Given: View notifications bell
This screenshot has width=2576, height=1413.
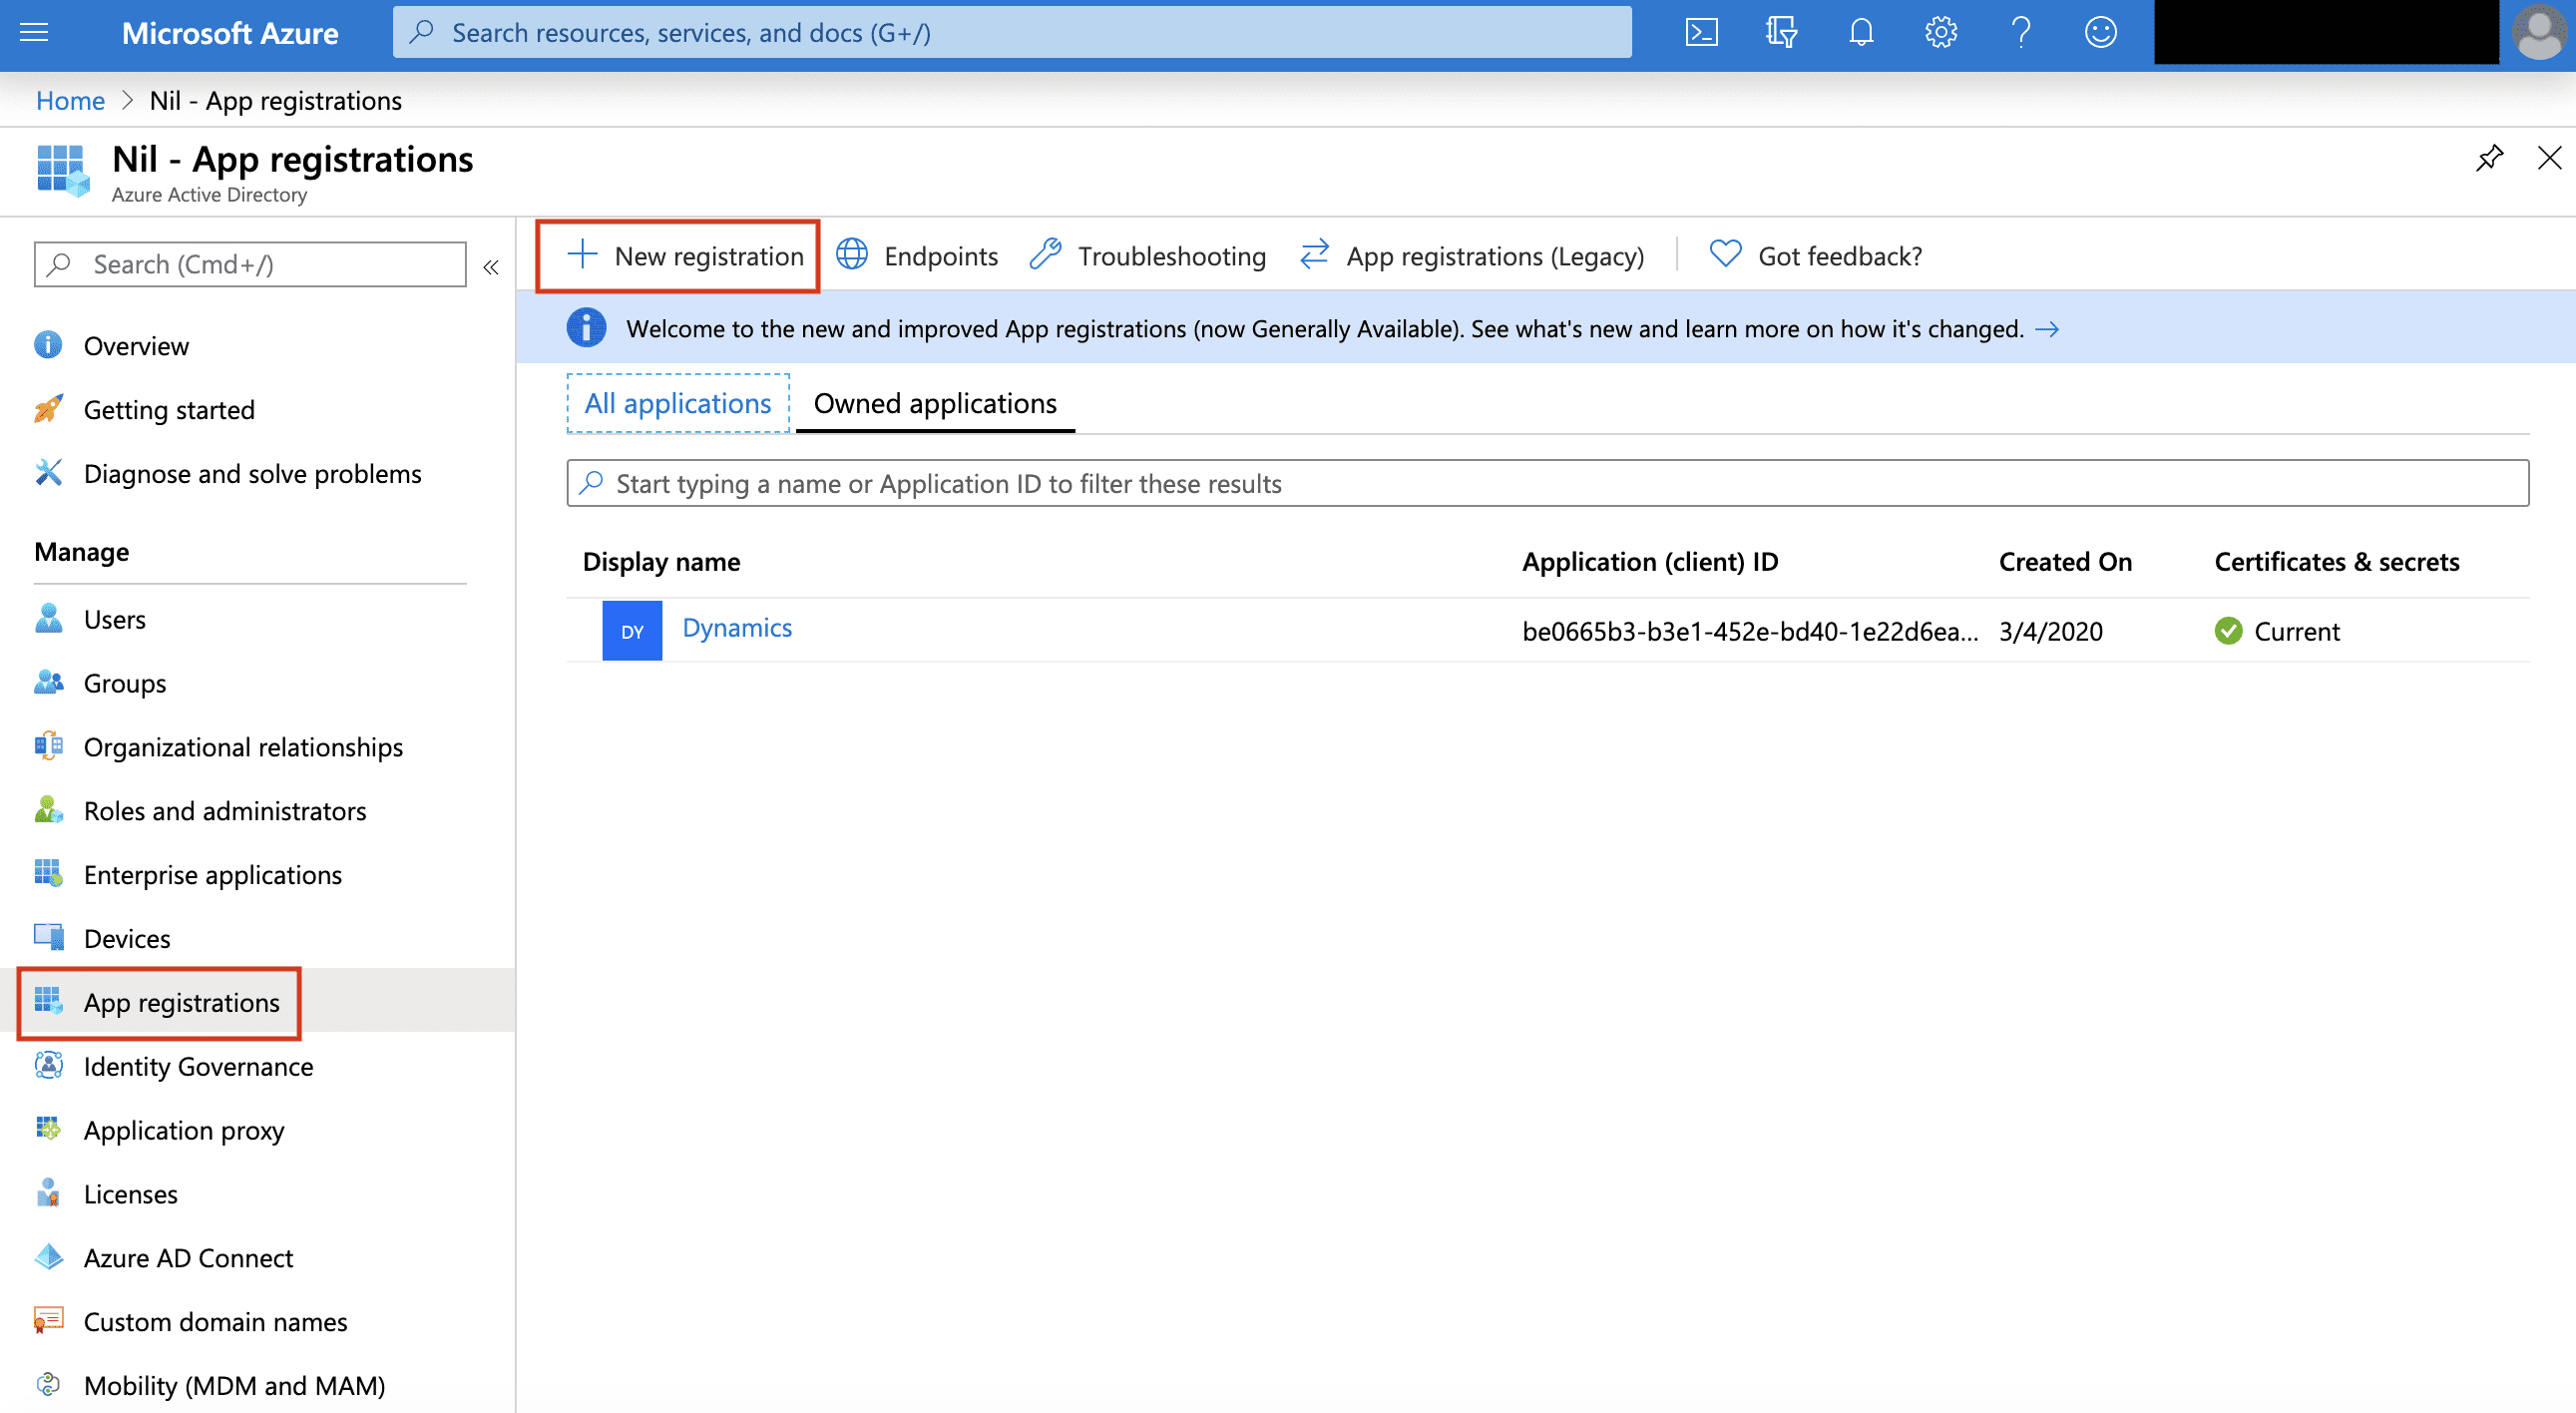Looking at the screenshot, I should pos(1862,32).
